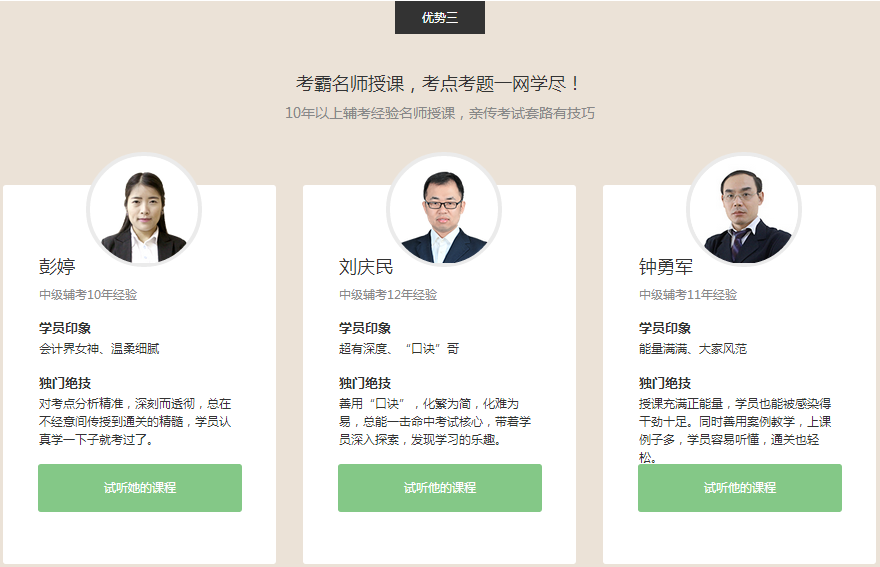Viewport: 880px width, 567px height.
Task: Select teacher name 钟勇军
Action: [x=666, y=267]
